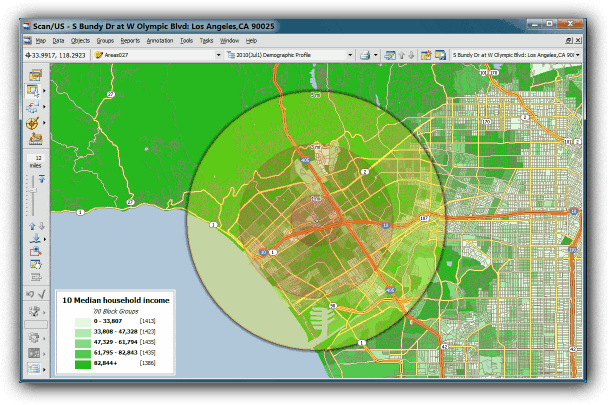The height and width of the screenshot is (405, 609).
Task: Expand the layers arrangement options arrow
Action: coord(44,107)
